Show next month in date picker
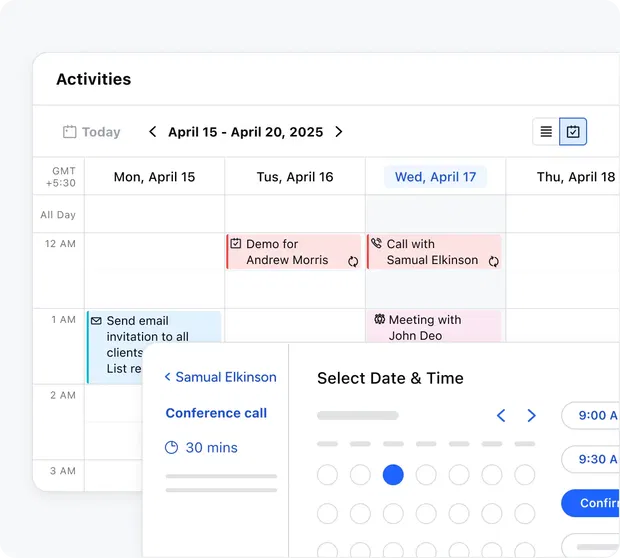620x558 pixels. (532, 415)
